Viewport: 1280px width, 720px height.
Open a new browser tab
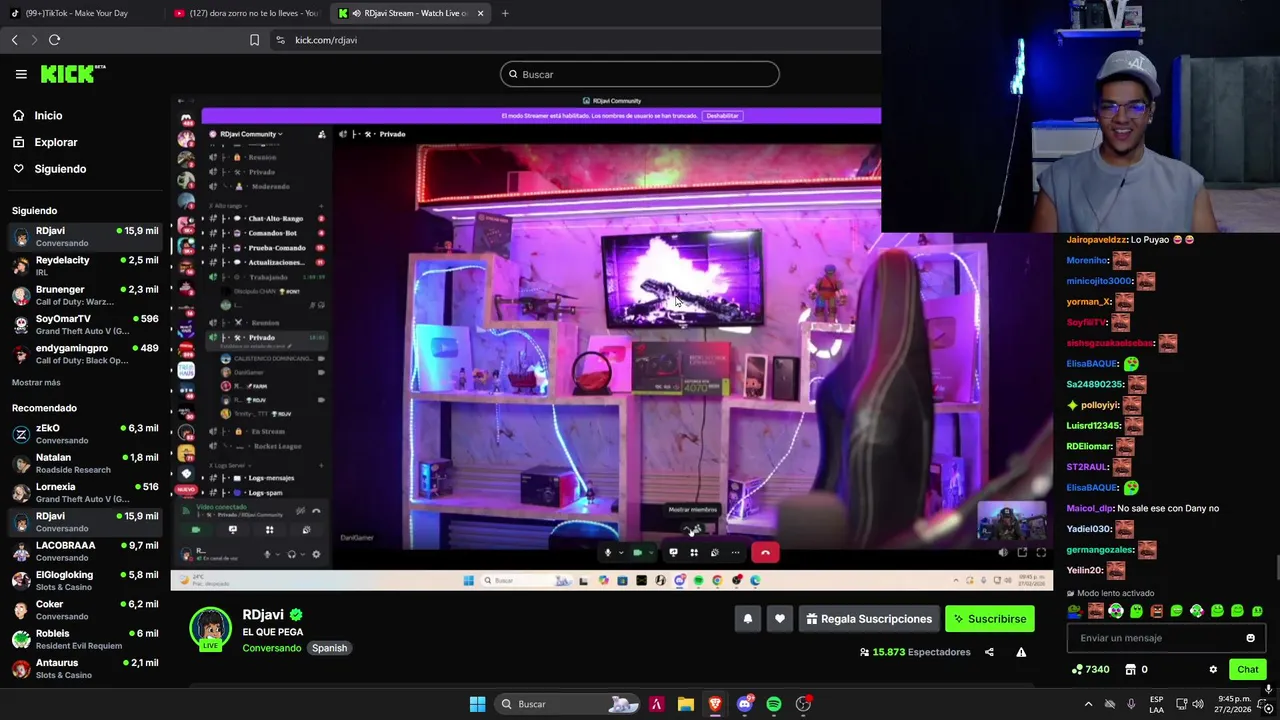505,13
